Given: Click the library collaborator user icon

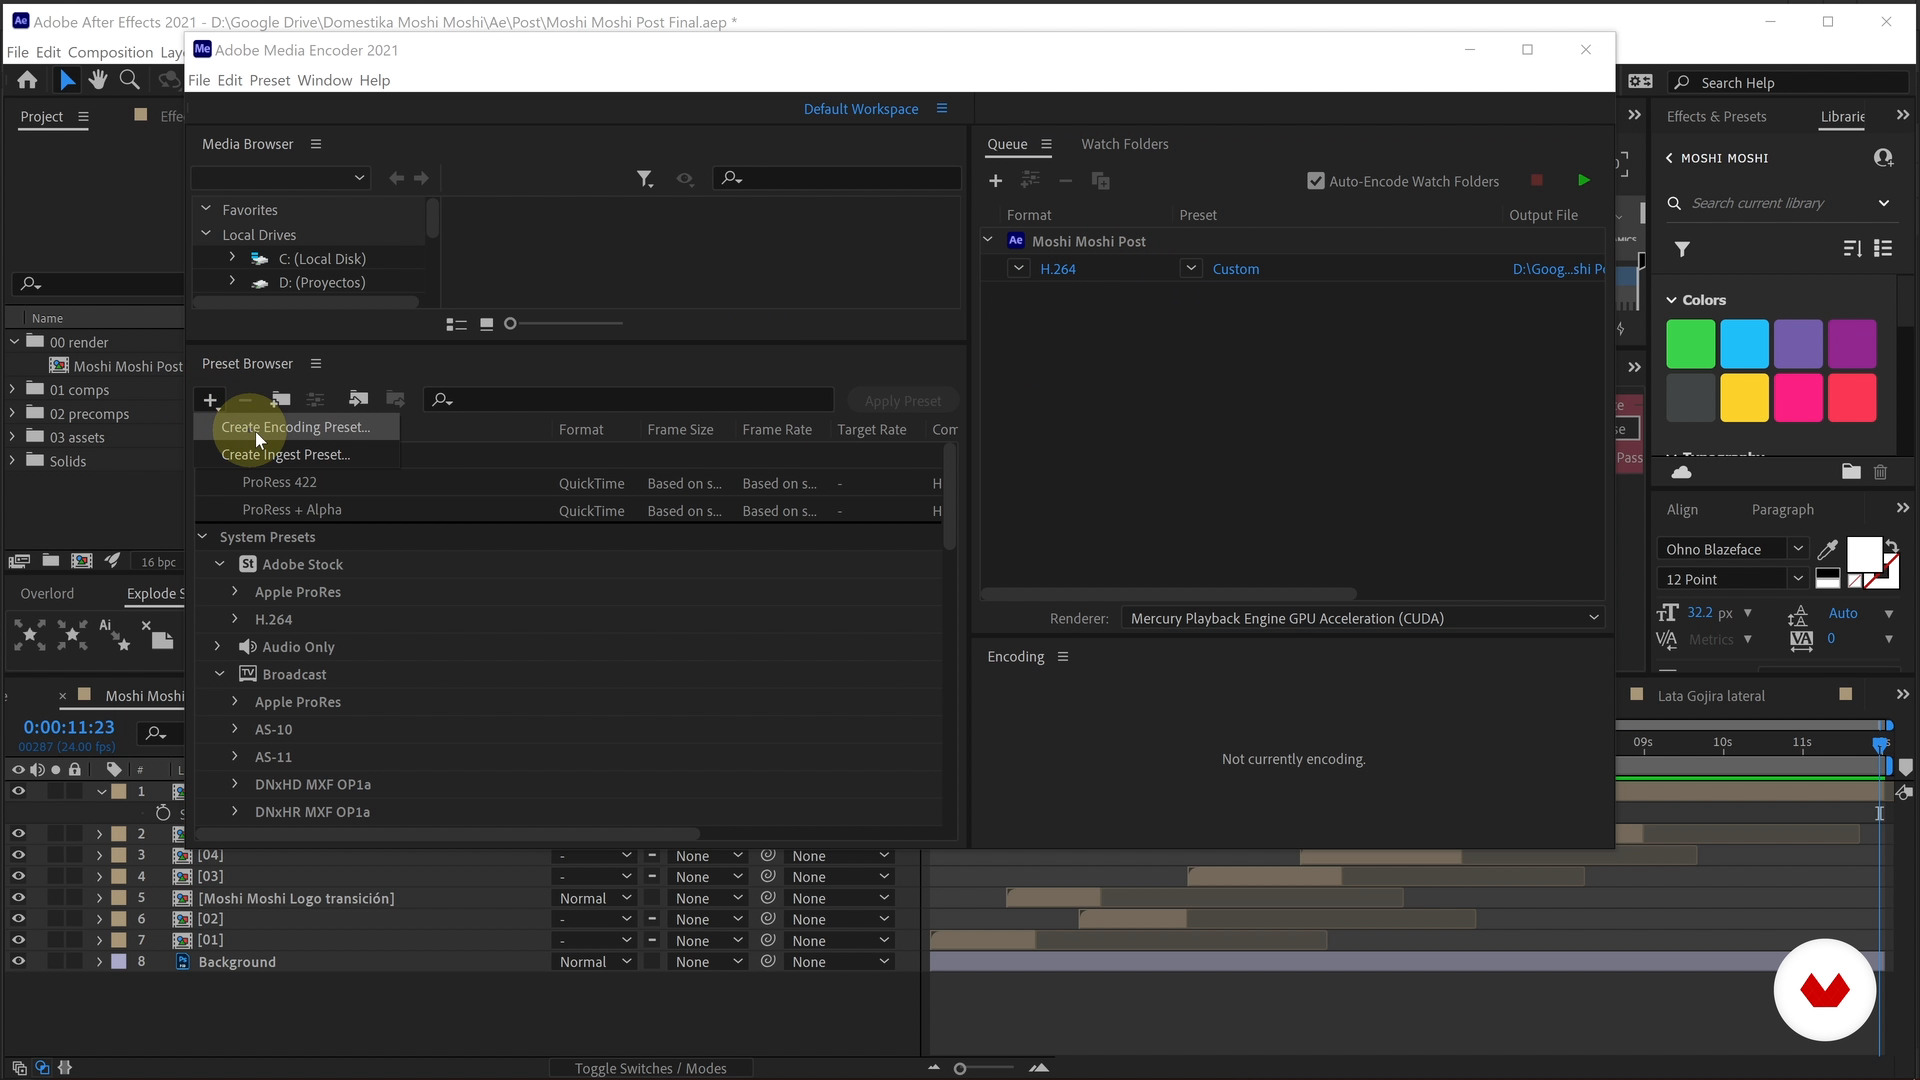Looking at the screenshot, I should (x=1883, y=158).
